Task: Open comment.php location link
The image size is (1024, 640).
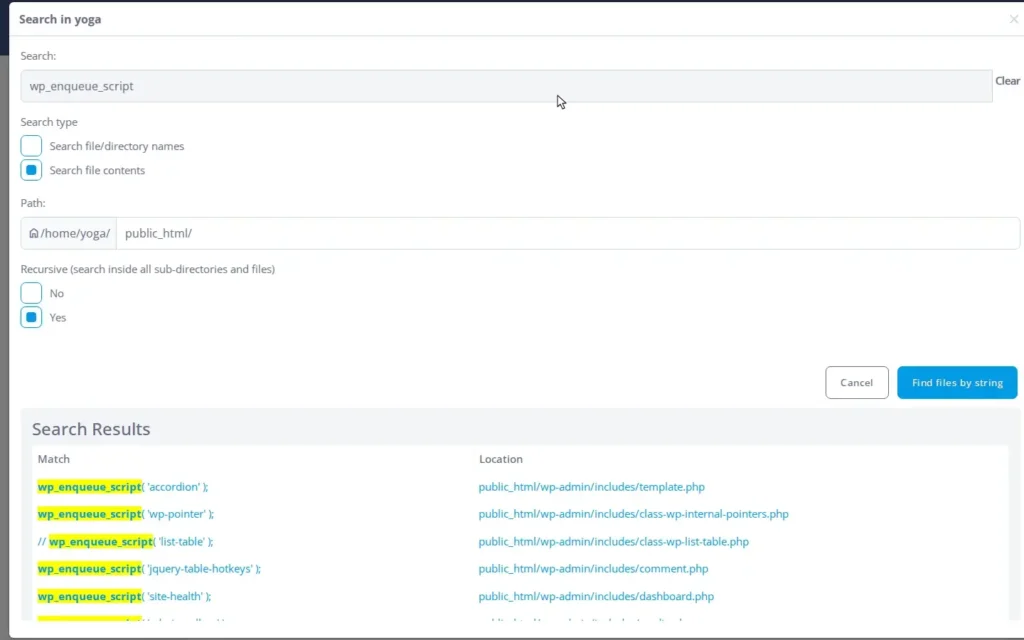Action: pyautogui.click(x=593, y=569)
